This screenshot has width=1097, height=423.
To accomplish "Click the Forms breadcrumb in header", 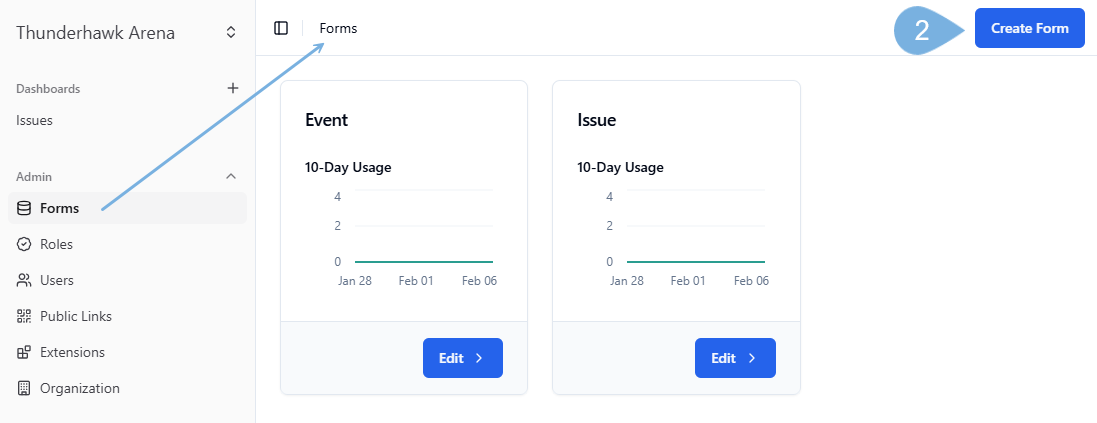I will pyautogui.click(x=338, y=28).
